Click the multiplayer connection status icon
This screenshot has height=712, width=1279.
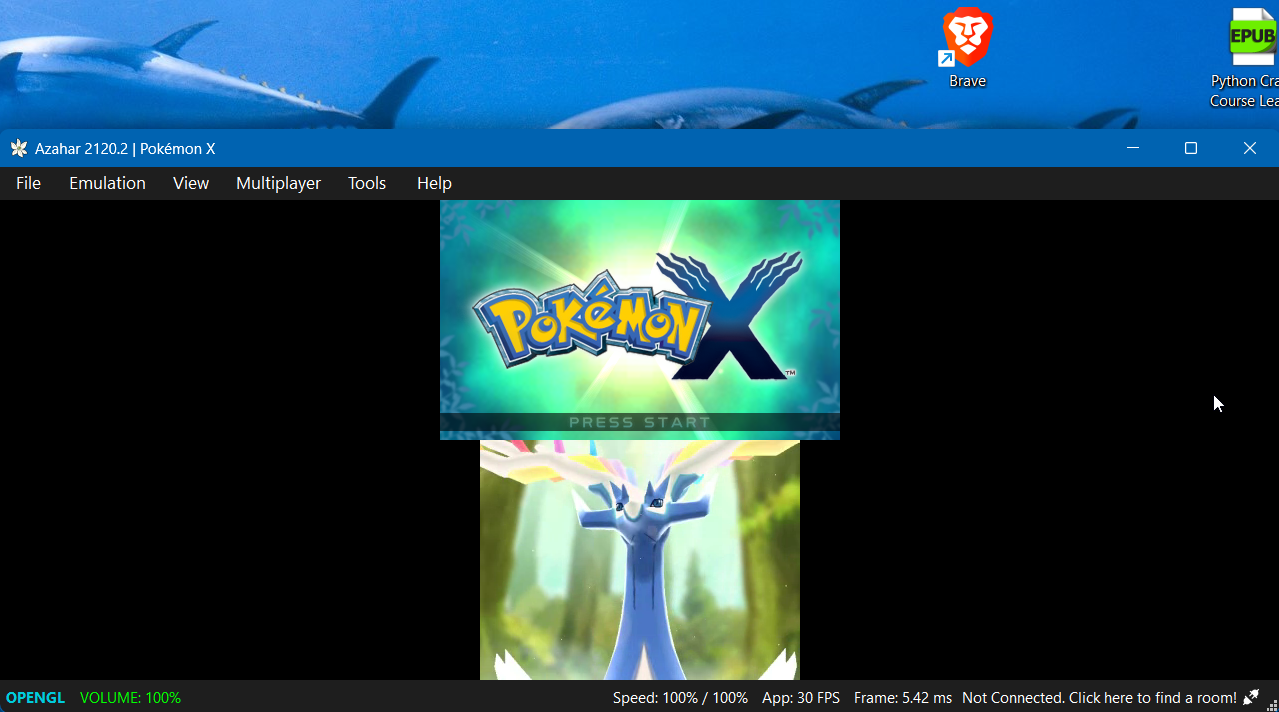(x=1251, y=697)
